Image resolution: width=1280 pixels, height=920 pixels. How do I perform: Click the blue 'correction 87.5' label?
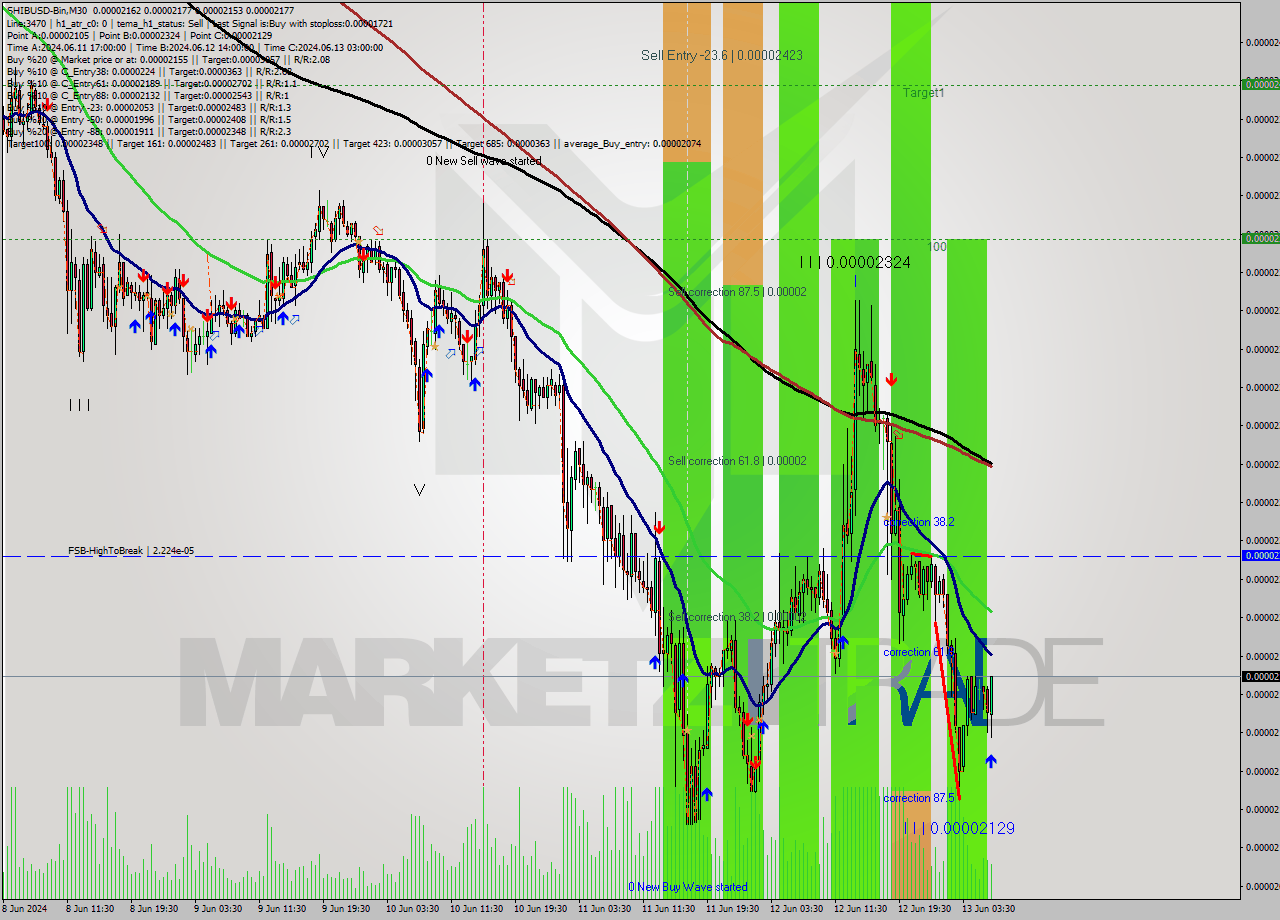919,798
